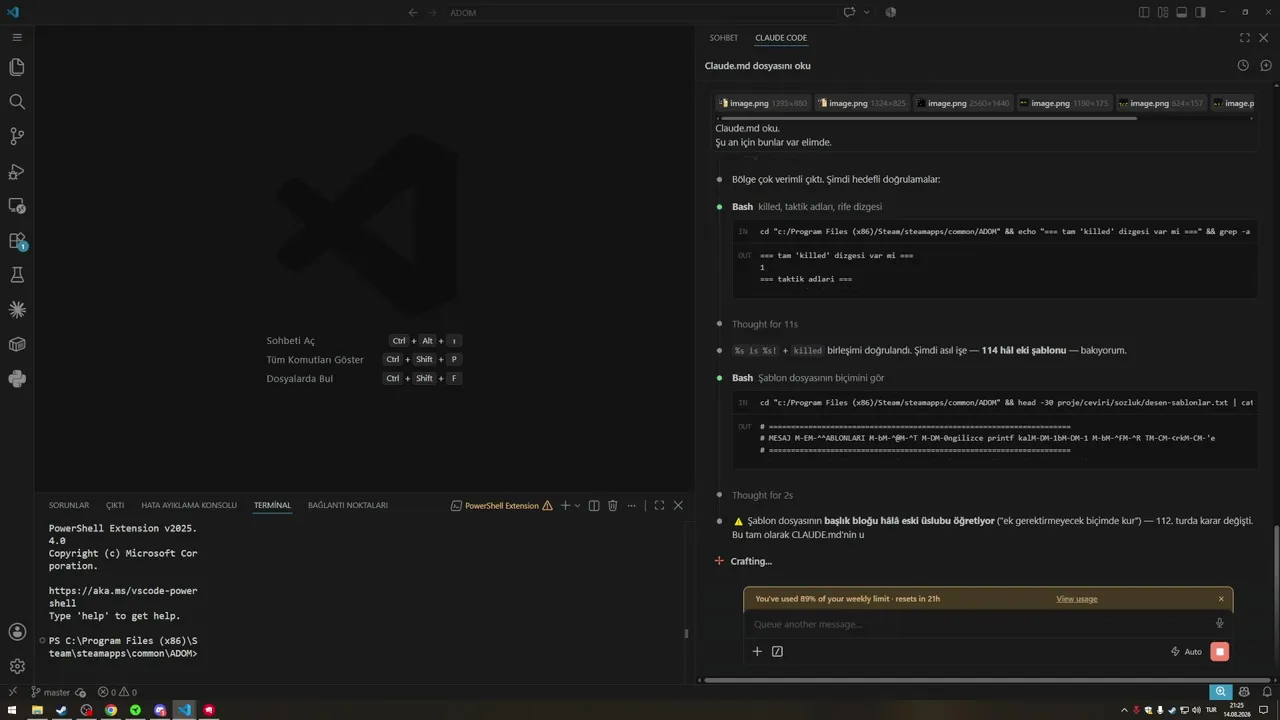This screenshot has height=720, width=1280.
Task: Open Chrome from Windows taskbar
Action: (x=111, y=710)
